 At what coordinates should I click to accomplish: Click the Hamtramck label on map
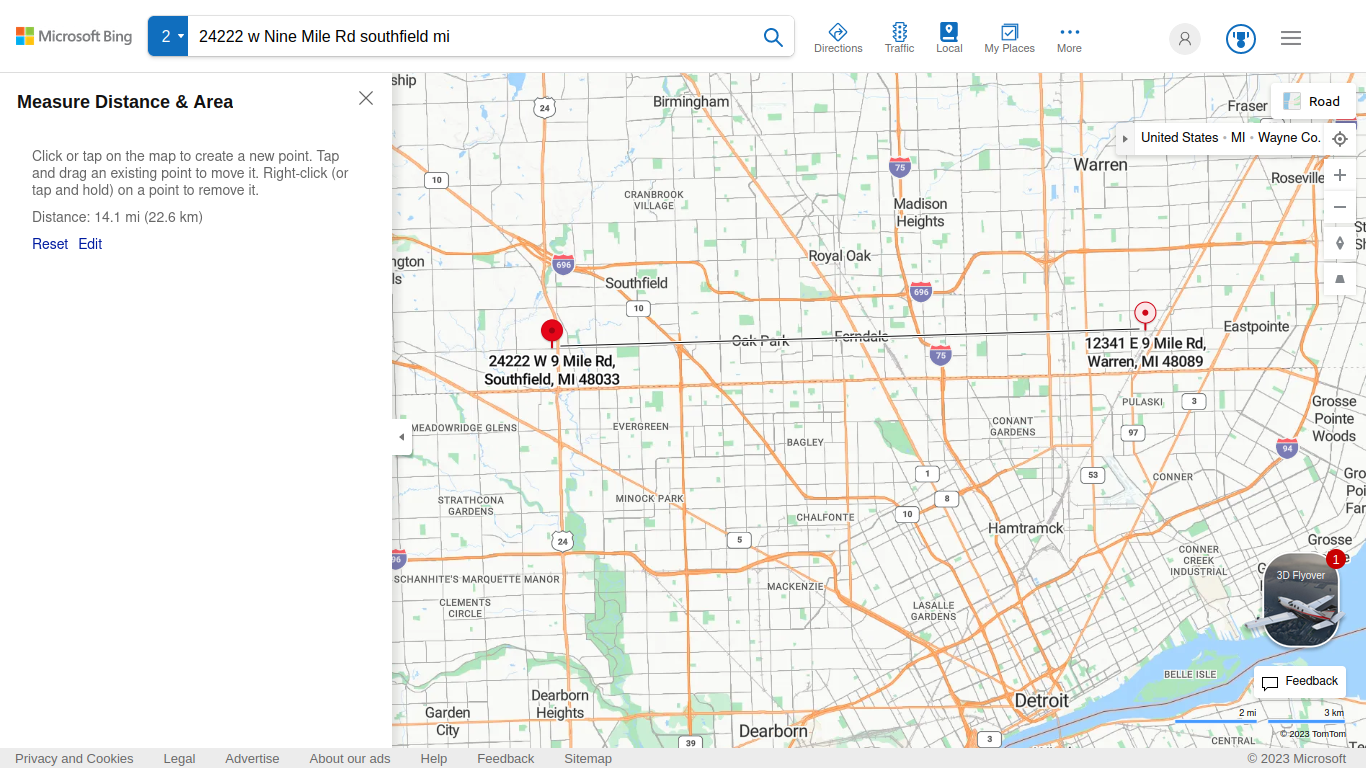click(1026, 528)
